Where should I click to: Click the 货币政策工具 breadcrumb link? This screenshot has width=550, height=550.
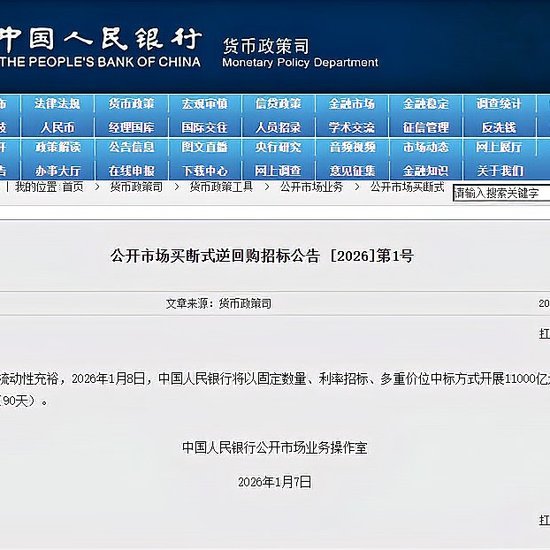[x=221, y=187]
